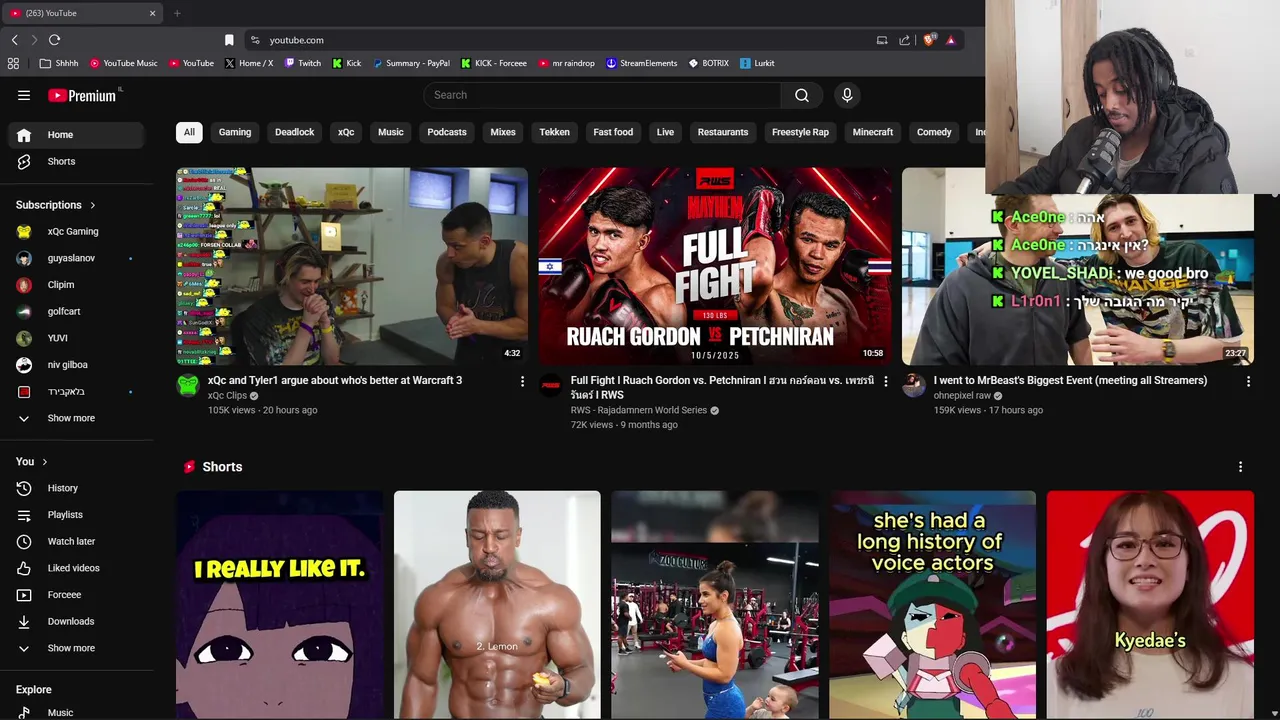Image resolution: width=1280 pixels, height=720 pixels.
Task: Open the Subscriptions section chevron
Action: pos(92,205)
